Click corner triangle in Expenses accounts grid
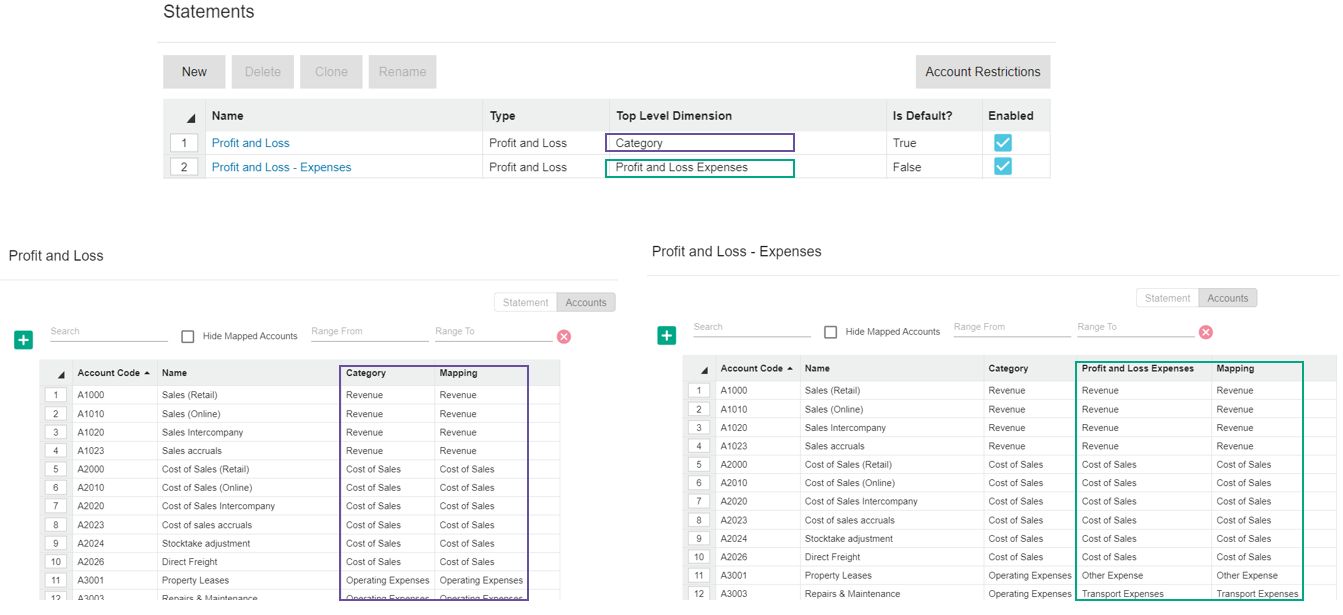This screenshot has height=615, width=1343. pos(704,370)
